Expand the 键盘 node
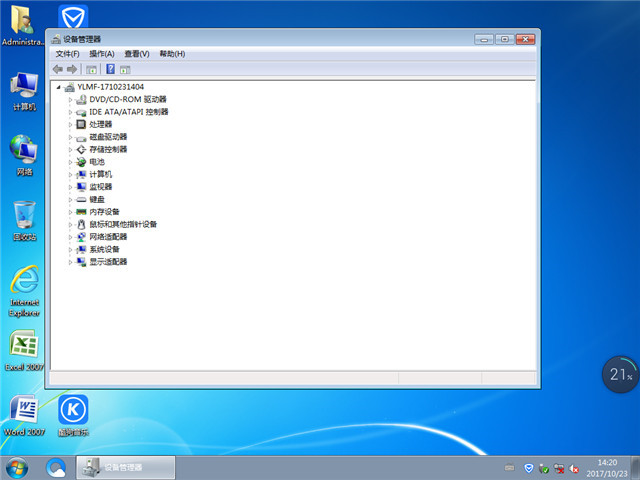640x480 pixels. click(x=70, y=200)
